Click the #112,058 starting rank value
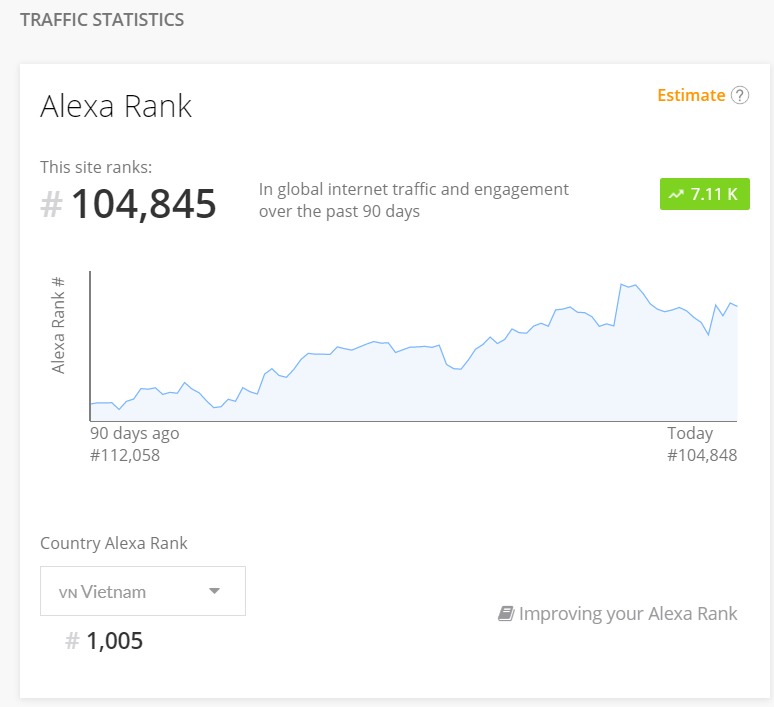This screenshot has height=707, width=774. coord(125,455)
